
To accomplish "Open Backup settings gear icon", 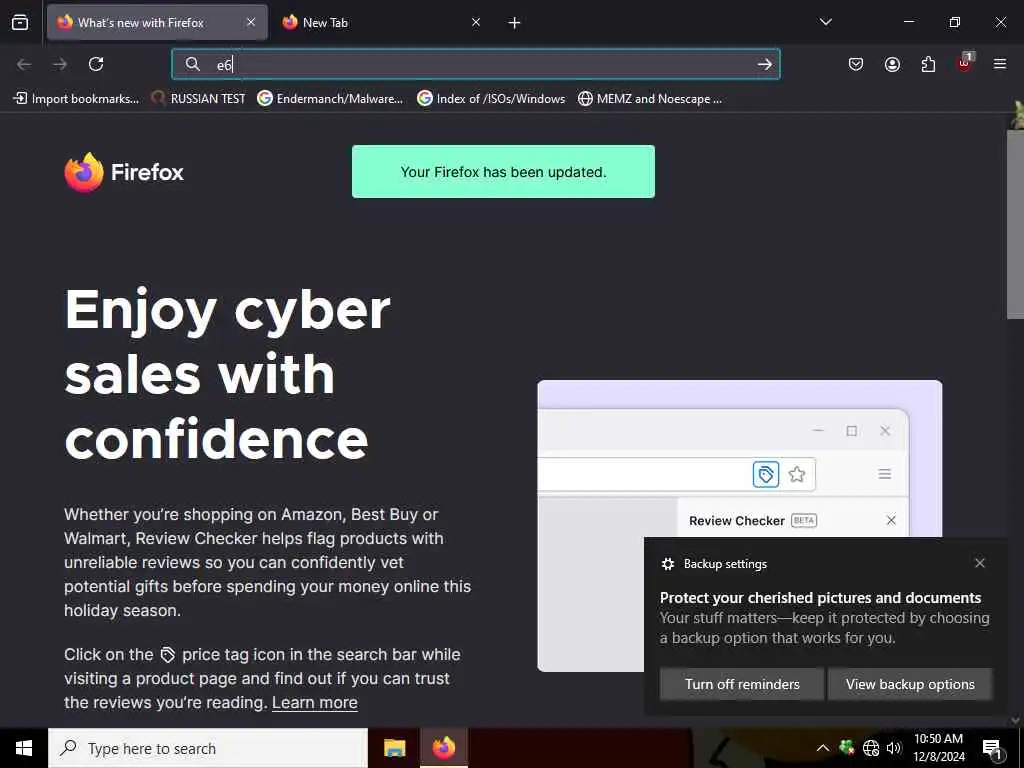I will 667,564.
